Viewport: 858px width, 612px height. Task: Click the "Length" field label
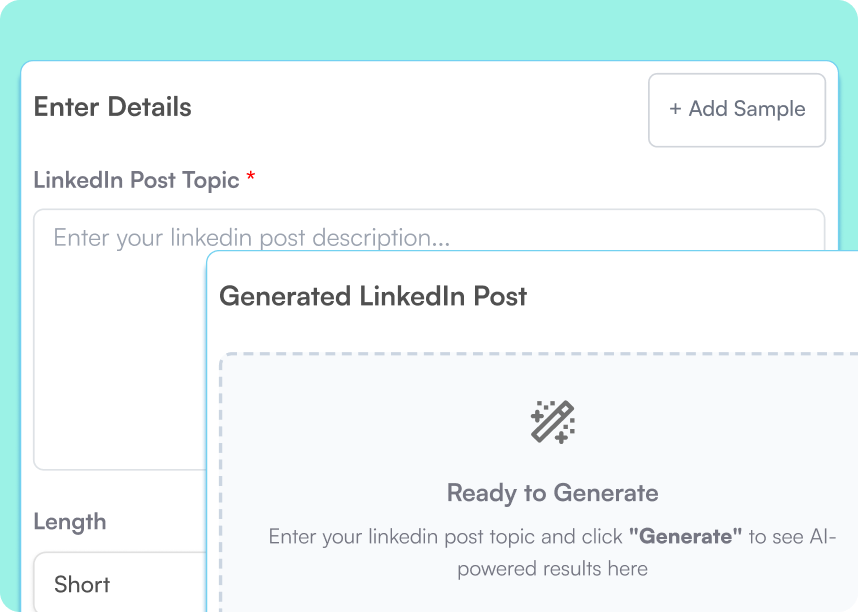70,521
